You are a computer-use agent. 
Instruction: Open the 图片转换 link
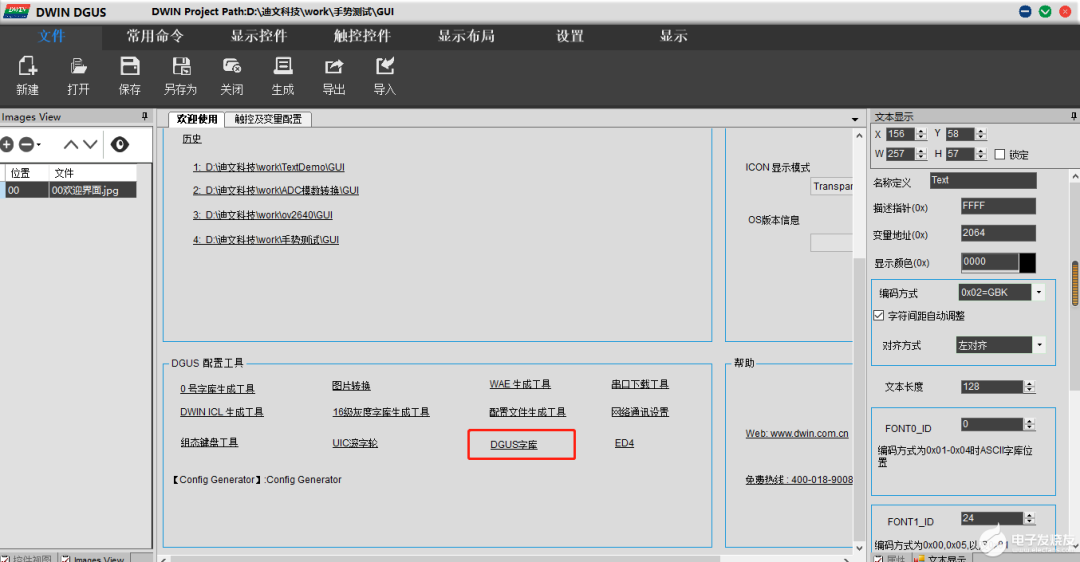pyautogui.click(x=351, y=386)
